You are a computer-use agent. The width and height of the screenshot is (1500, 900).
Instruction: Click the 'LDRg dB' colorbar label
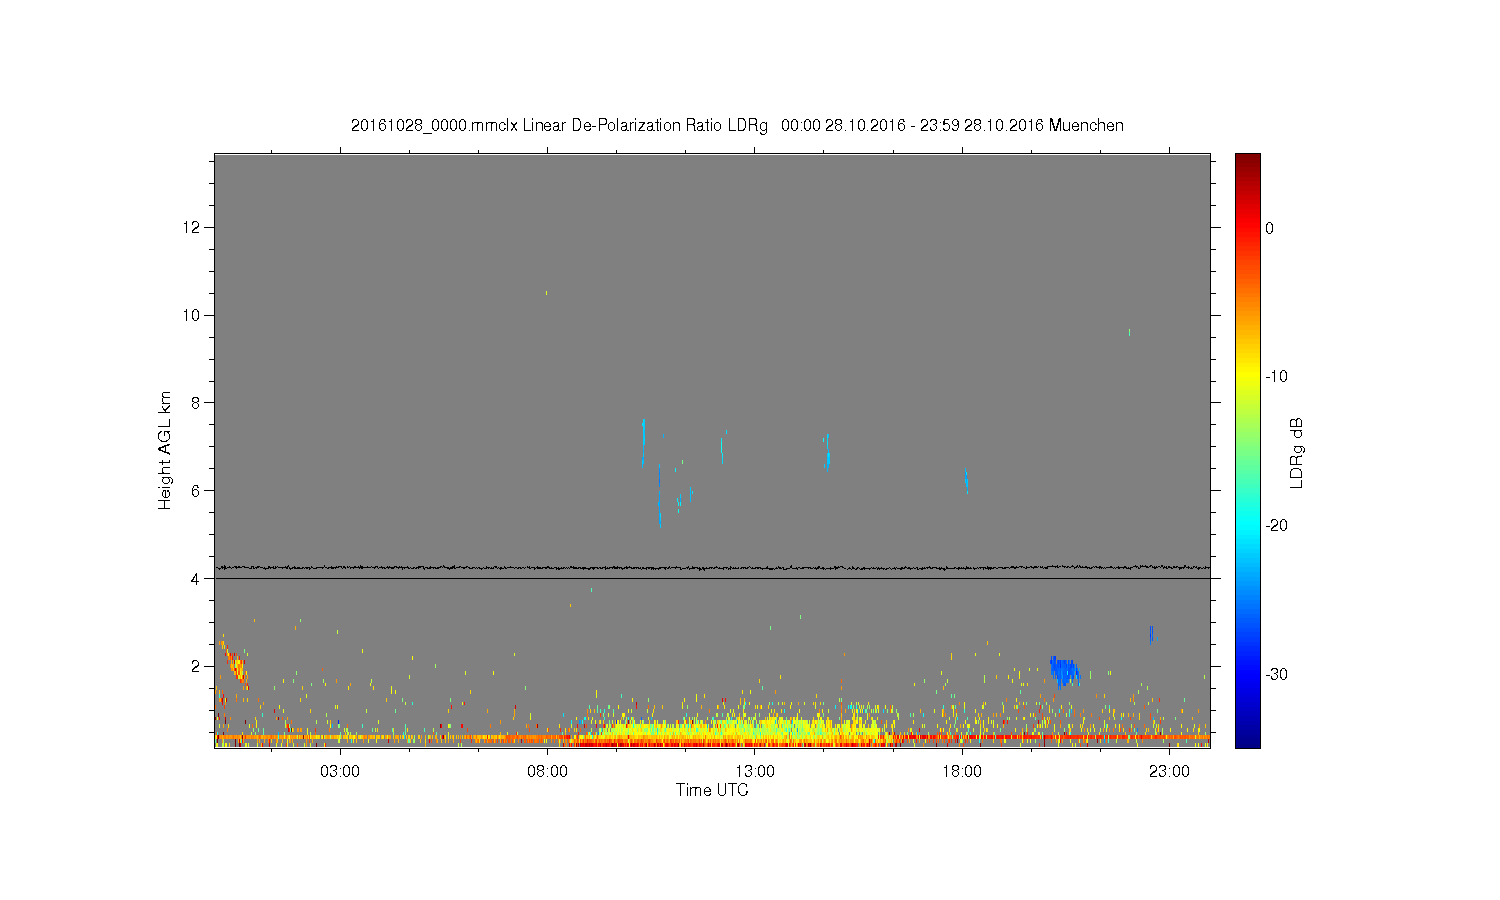tap(1297, 452)
